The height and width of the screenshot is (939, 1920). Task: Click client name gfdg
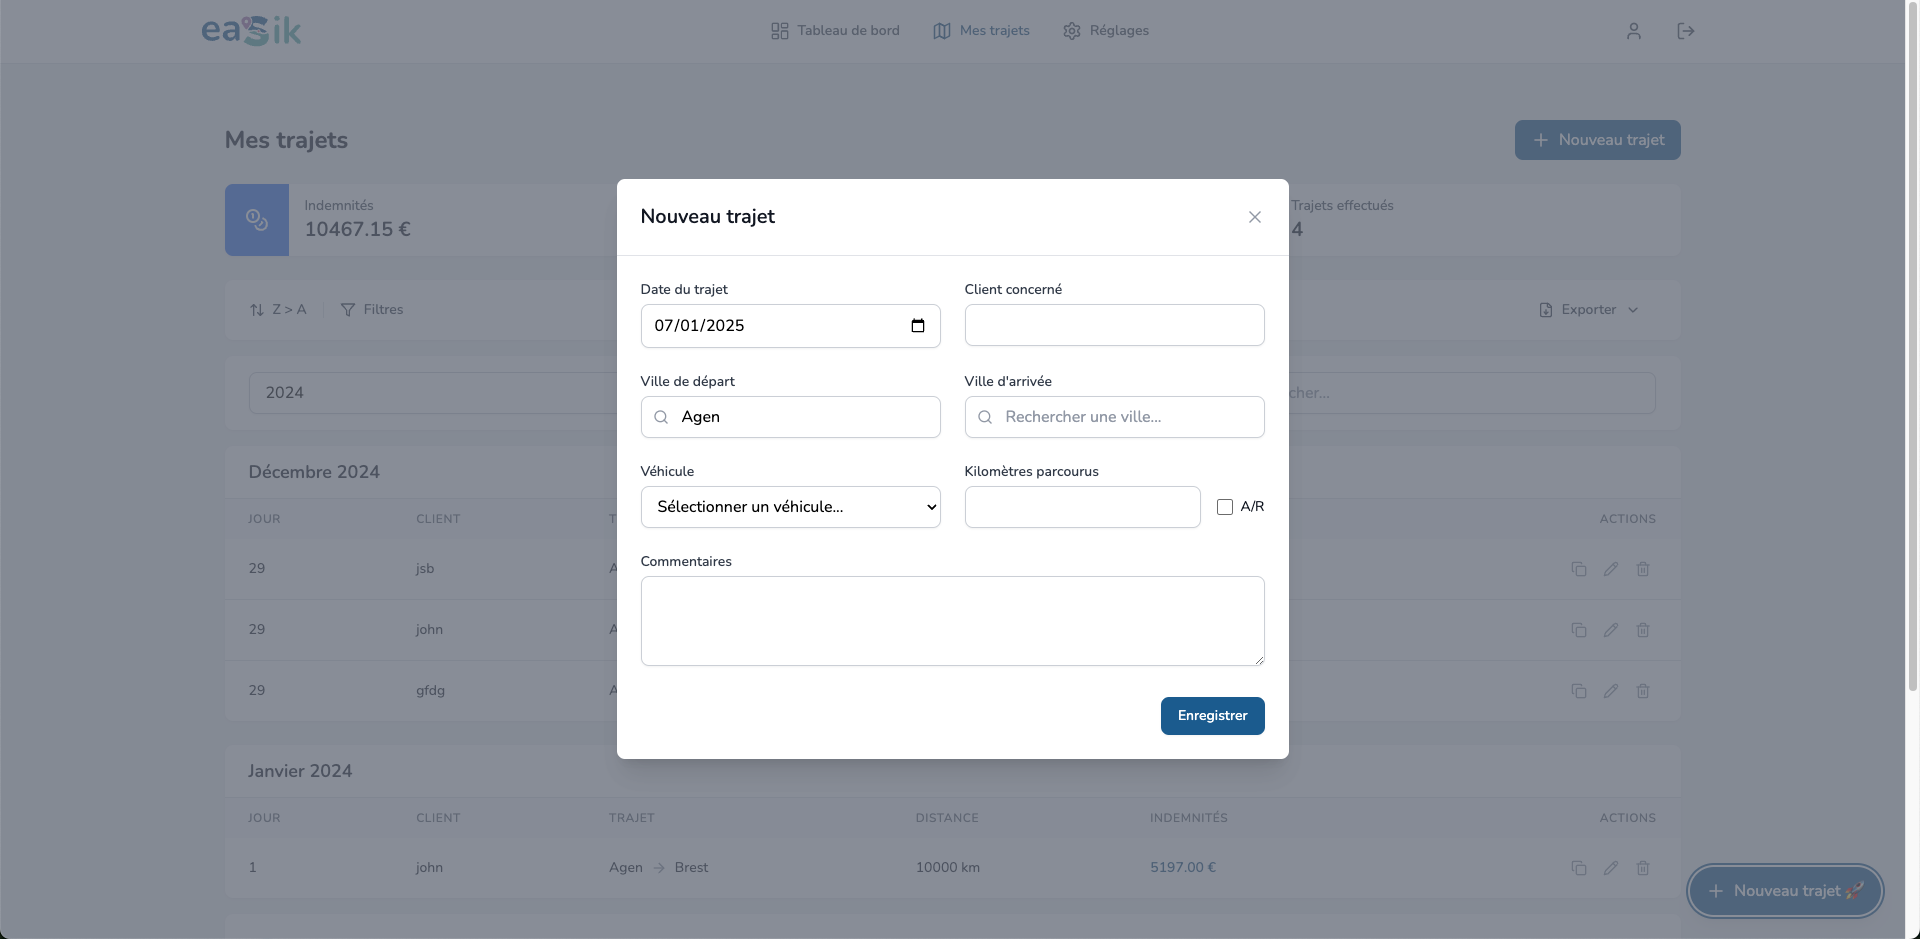tap(431, 691)
